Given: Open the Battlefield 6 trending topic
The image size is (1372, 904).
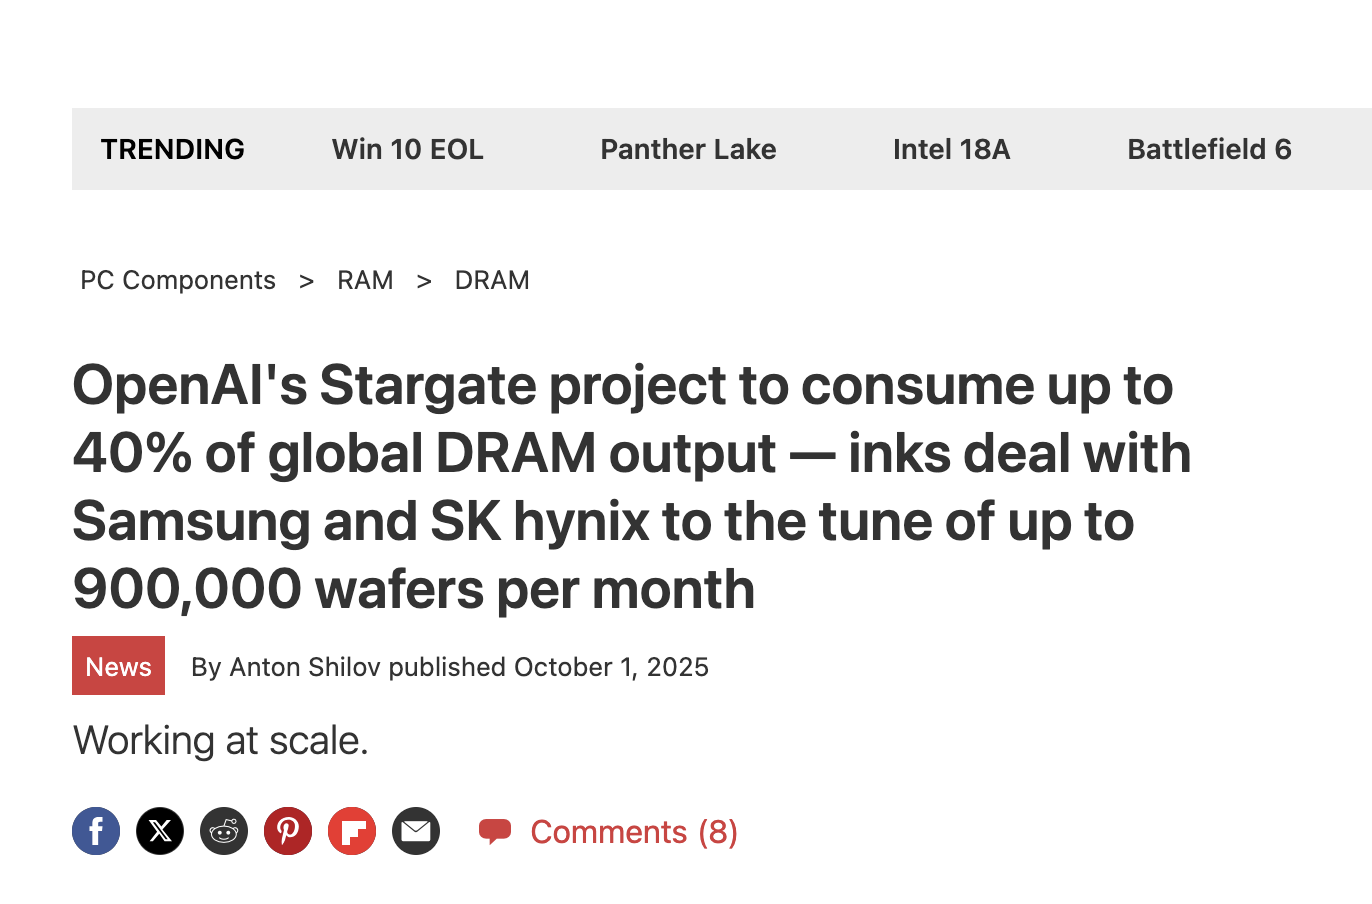Looking at the screenshot, I should click(1209, 149).
